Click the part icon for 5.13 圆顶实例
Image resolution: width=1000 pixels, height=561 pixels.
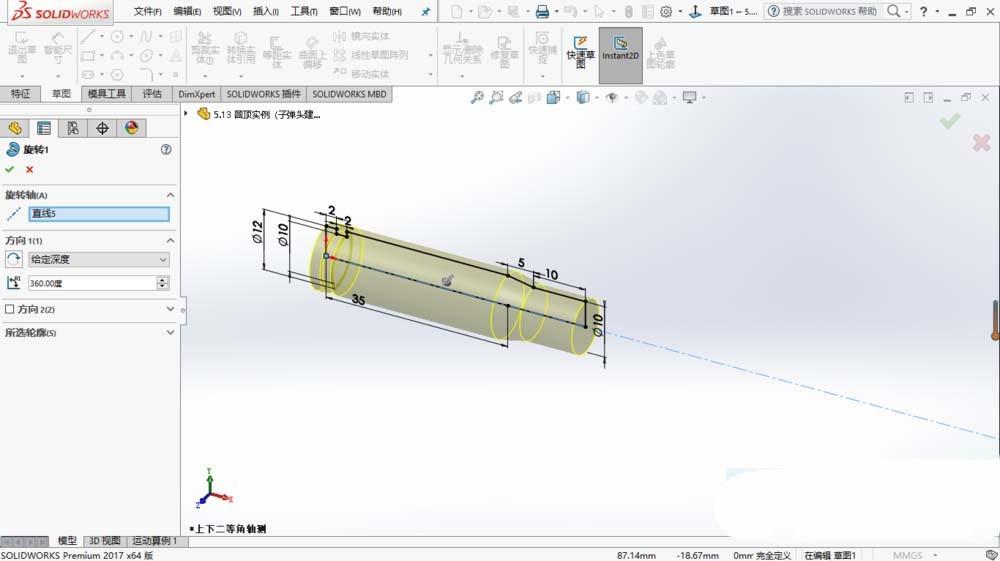(203, 113)
